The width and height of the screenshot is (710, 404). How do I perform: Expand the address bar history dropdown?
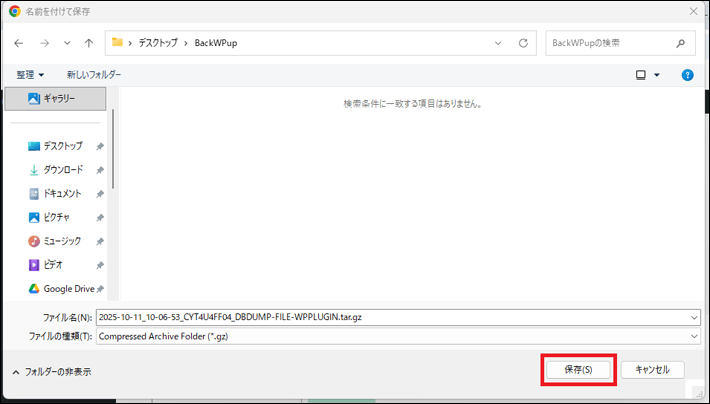pyautogui.click(x=499, y=43)
